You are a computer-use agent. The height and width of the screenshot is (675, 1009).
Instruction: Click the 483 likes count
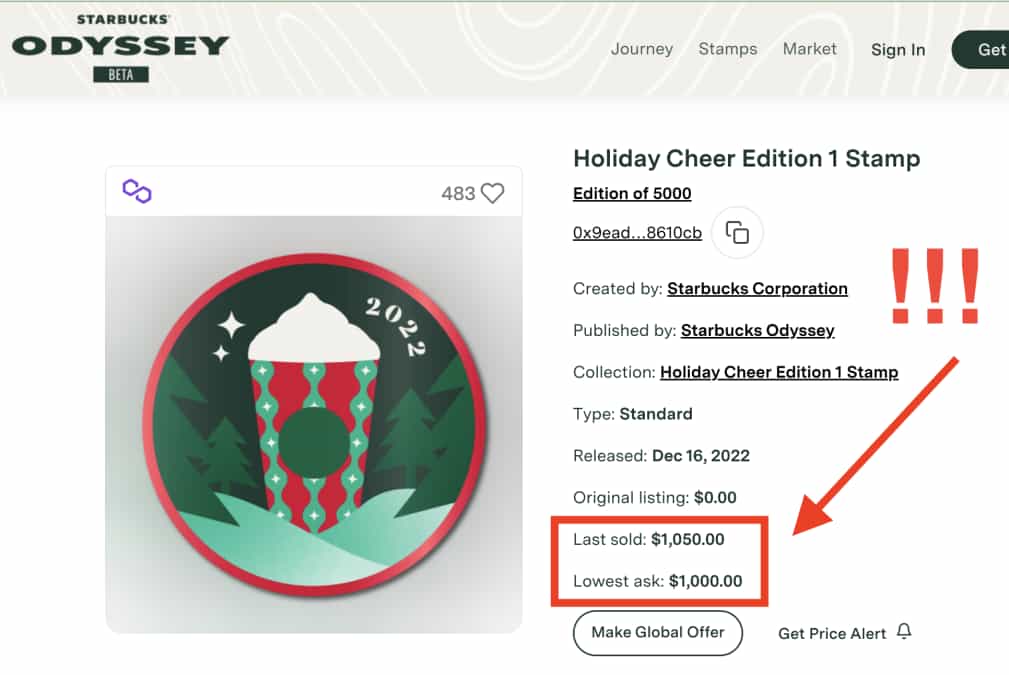point(458,193)
